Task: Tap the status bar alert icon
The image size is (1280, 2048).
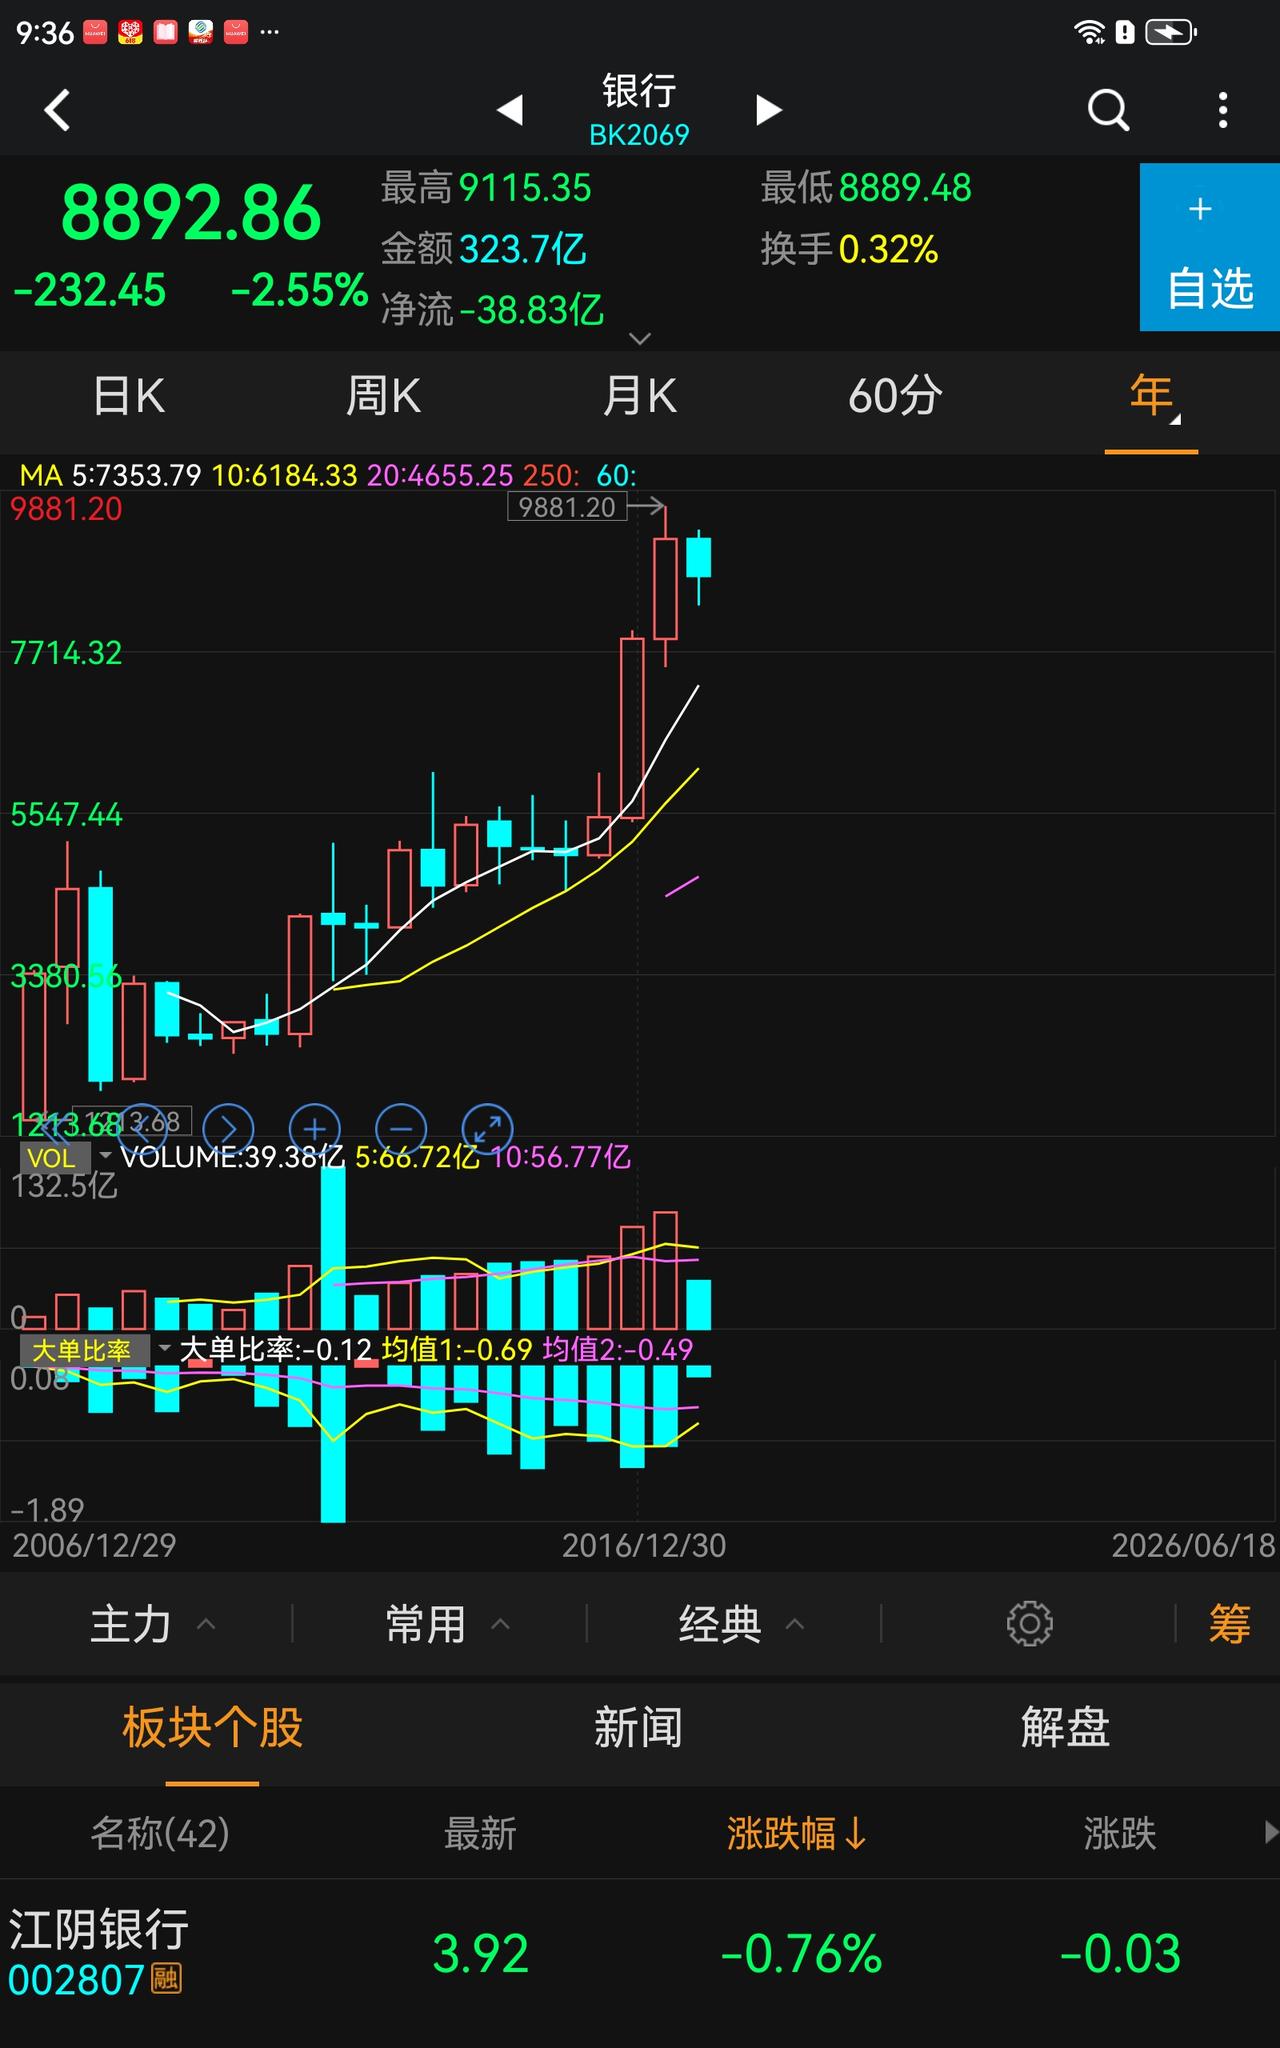Action: click(x=1125, y=32)
